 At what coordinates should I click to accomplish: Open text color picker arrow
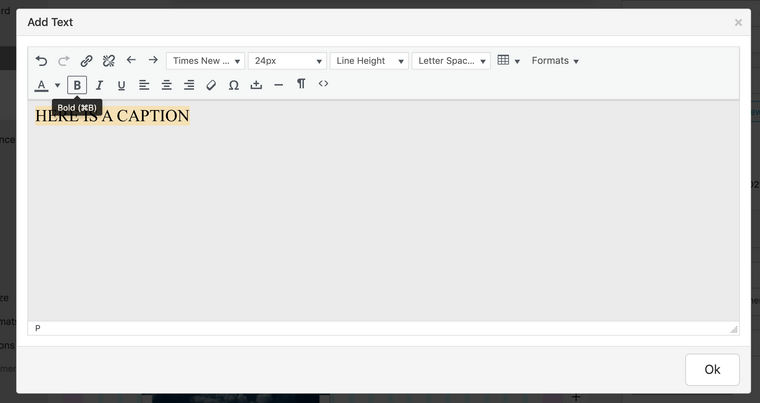tap(57, 85)
